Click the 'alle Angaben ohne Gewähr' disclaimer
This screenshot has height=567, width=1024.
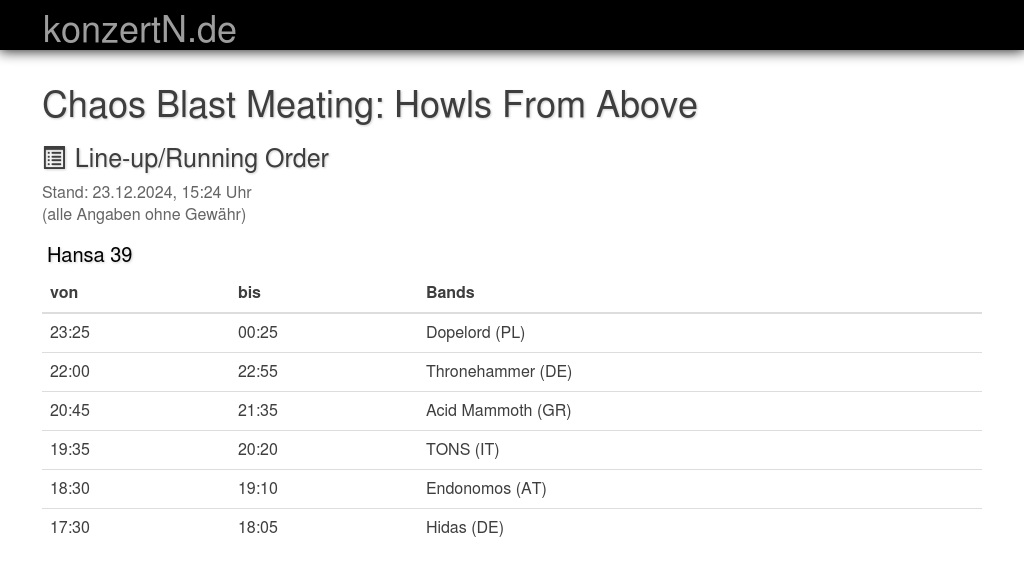(144, 215)
